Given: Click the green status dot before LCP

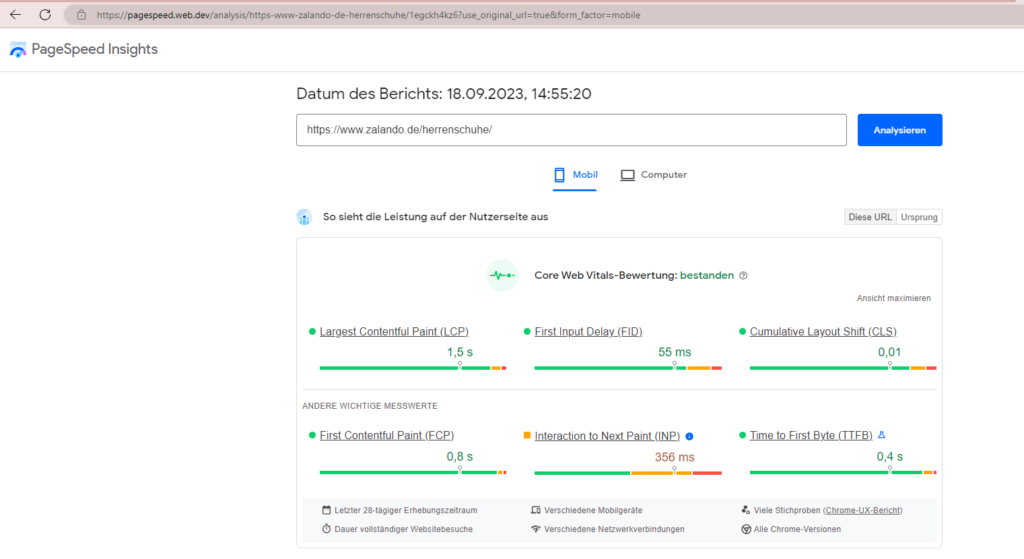Looking at the screenshot, I should [312, 332].
